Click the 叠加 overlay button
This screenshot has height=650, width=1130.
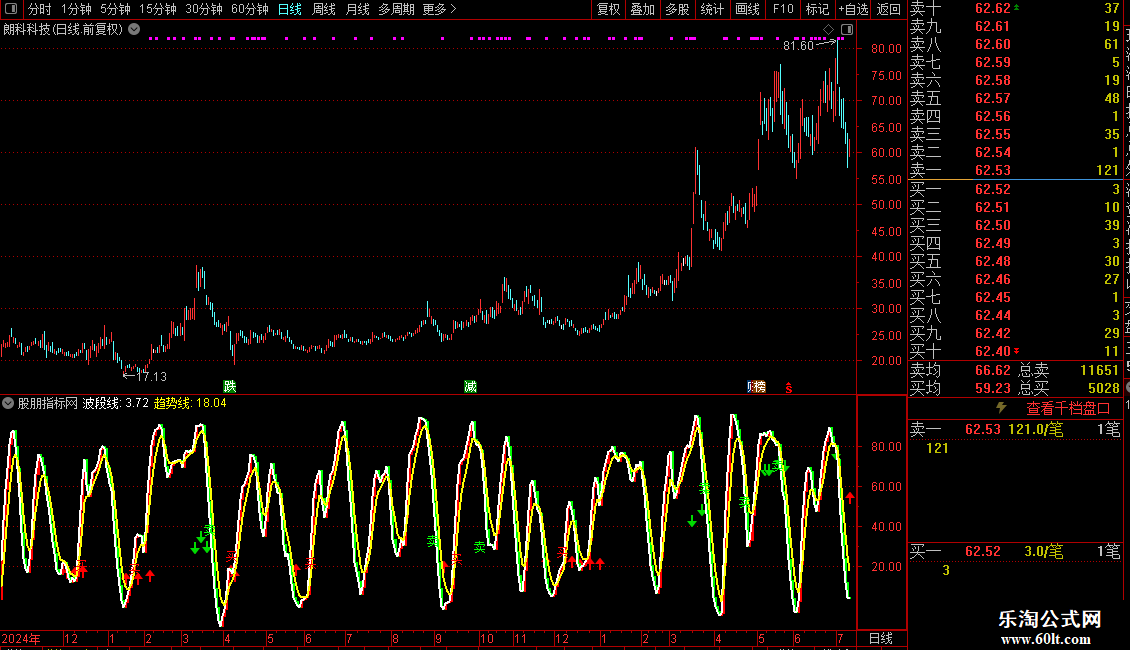click(x=642, y=9)
